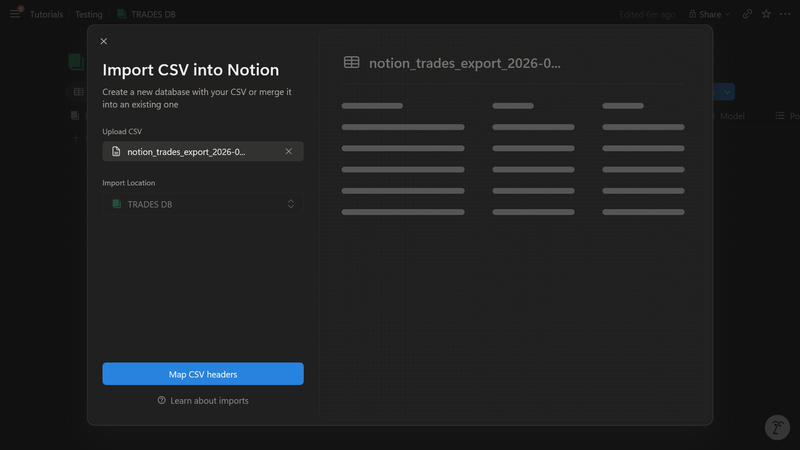Open the page options three-dots menu
This screenshot has width=800, height=450.
[785, 14]
